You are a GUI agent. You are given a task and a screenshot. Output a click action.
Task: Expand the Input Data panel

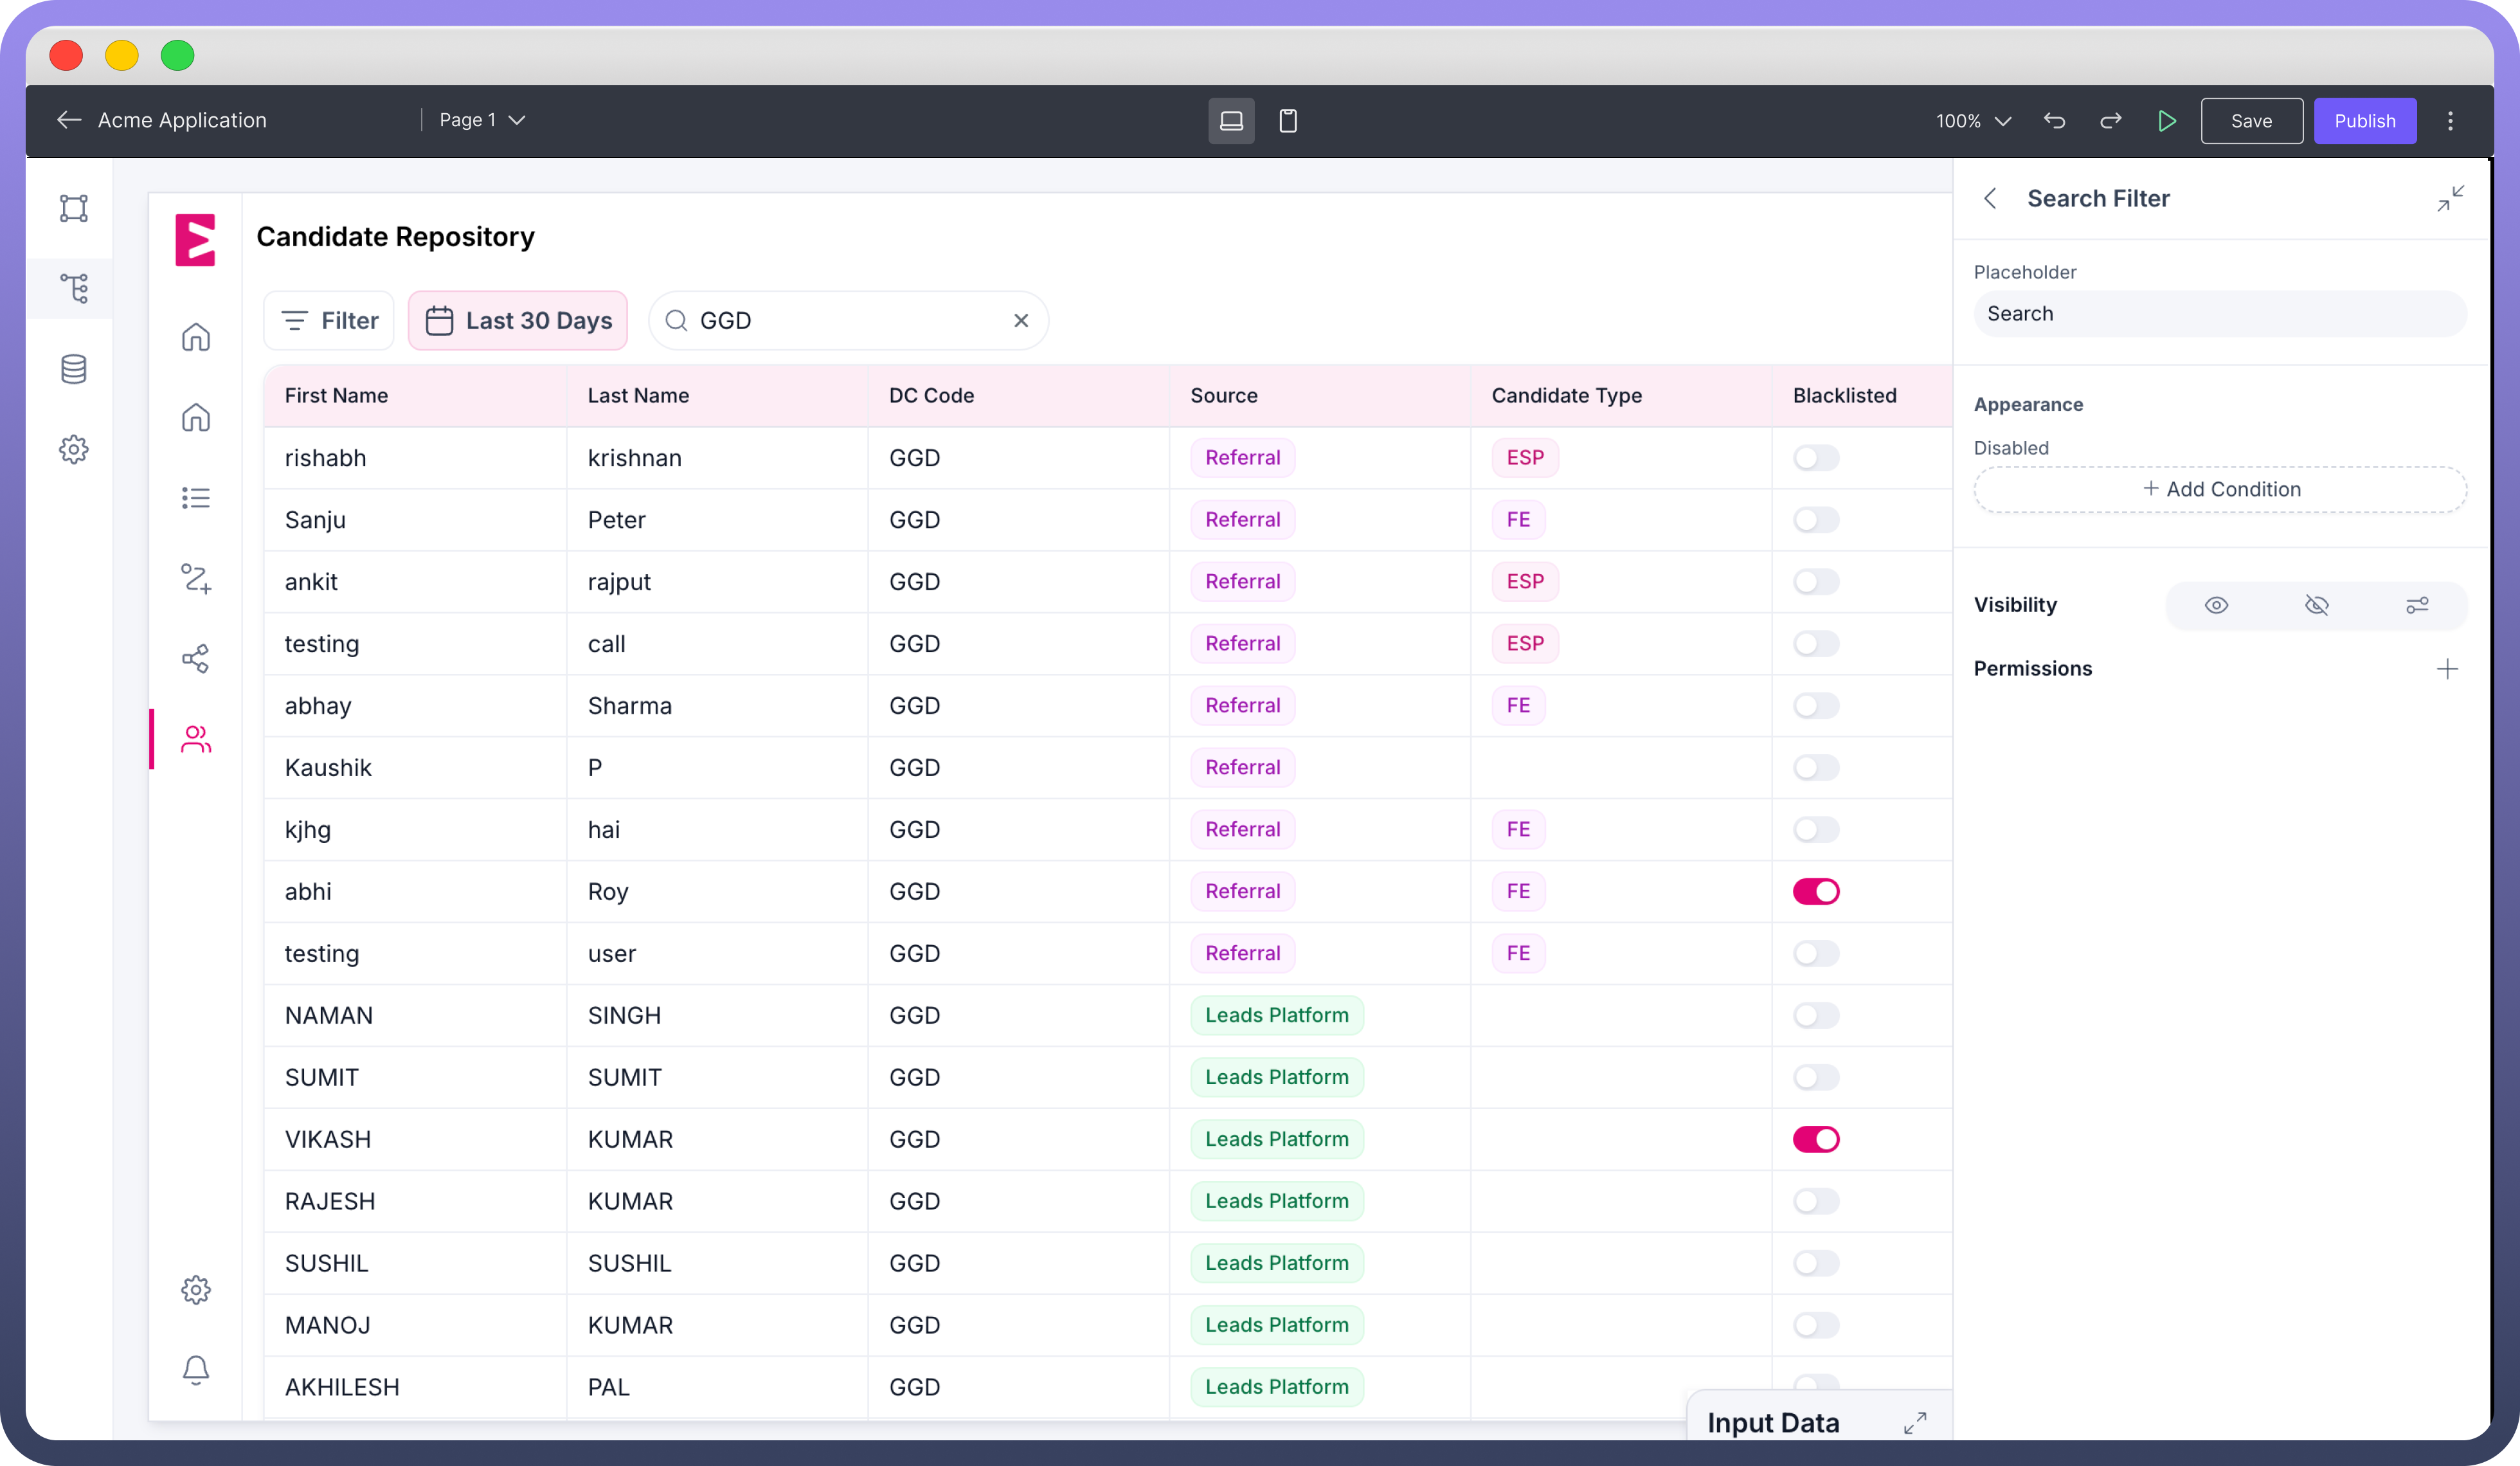tap(1914, 1422)
